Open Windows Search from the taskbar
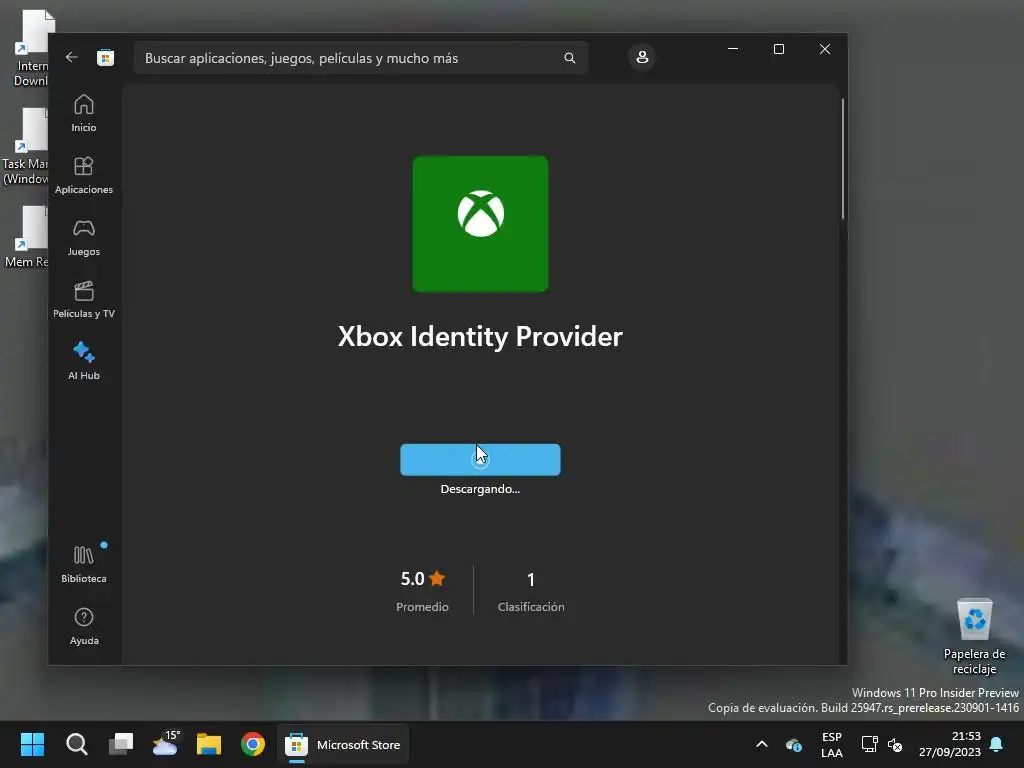The width and height of the screenshot is (1024, 768). click(76, 744)
